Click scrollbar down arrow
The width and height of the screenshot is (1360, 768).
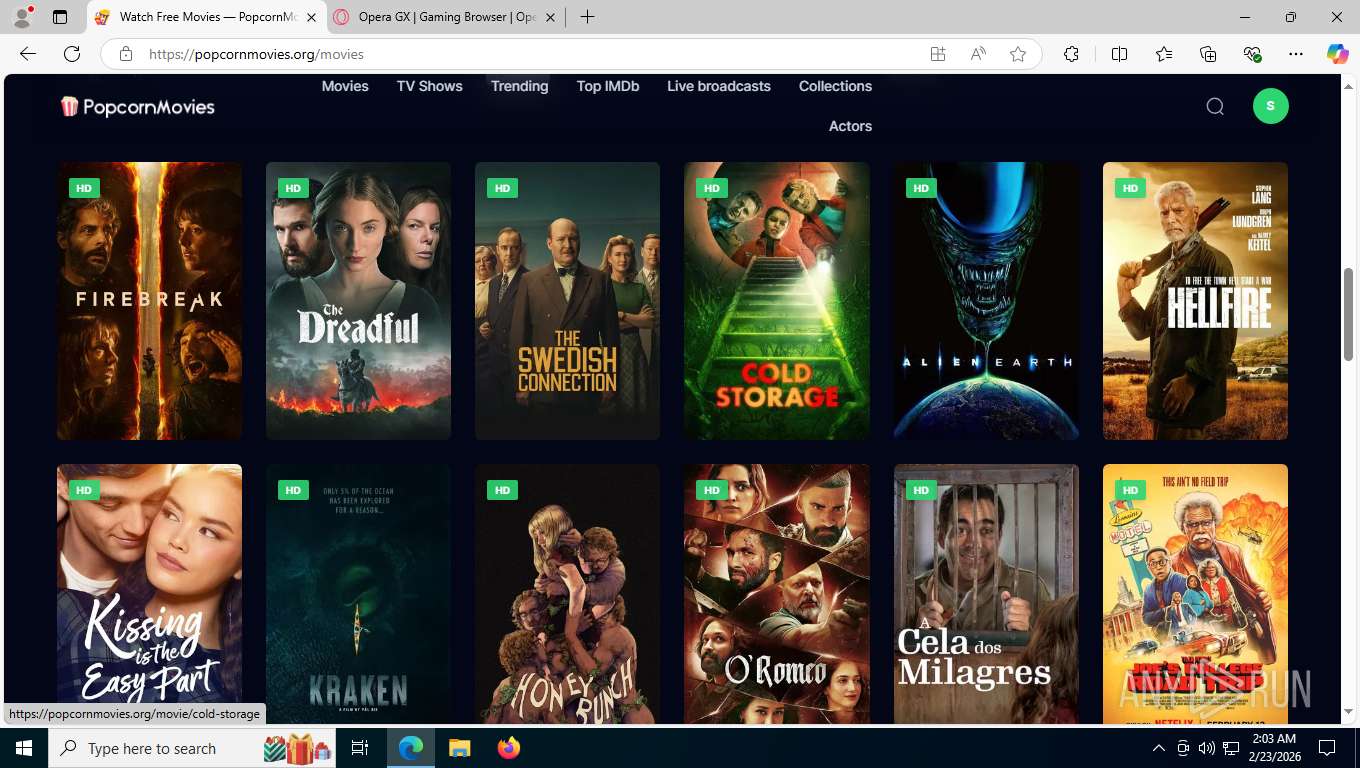click(x=1348, y=713)
